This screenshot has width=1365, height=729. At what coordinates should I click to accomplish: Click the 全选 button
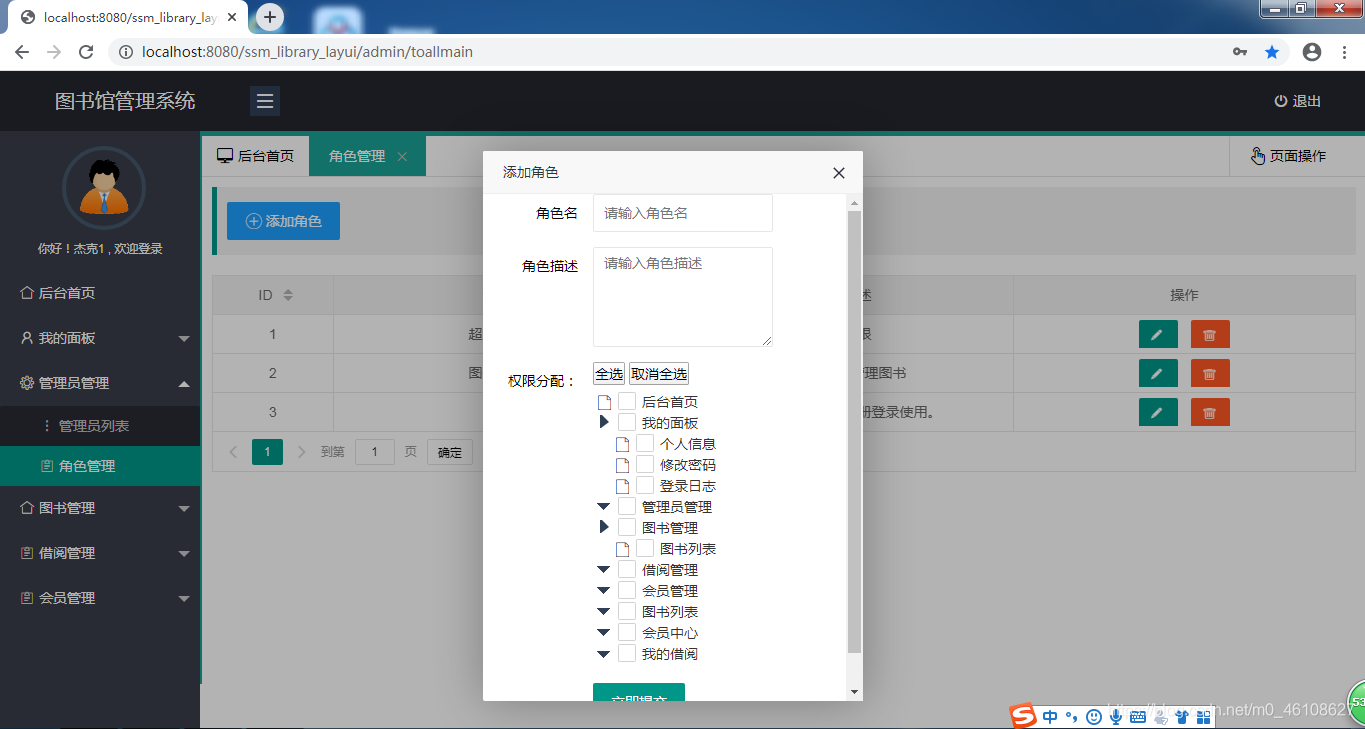pyautogui.click(x=609, y=374)
